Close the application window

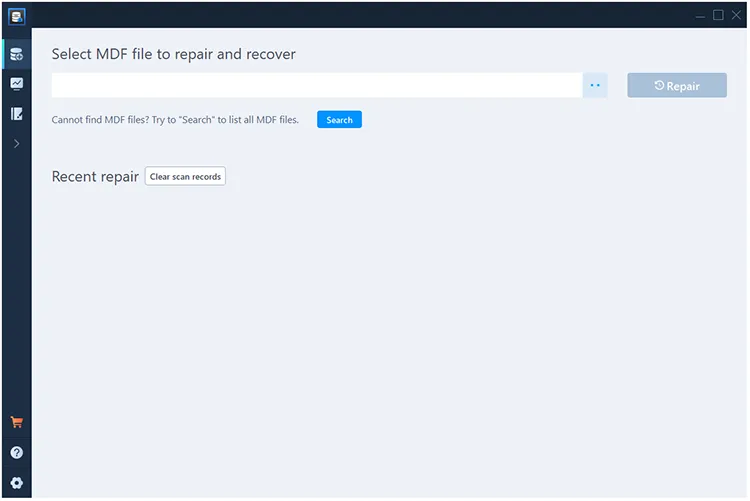[736, 15]
